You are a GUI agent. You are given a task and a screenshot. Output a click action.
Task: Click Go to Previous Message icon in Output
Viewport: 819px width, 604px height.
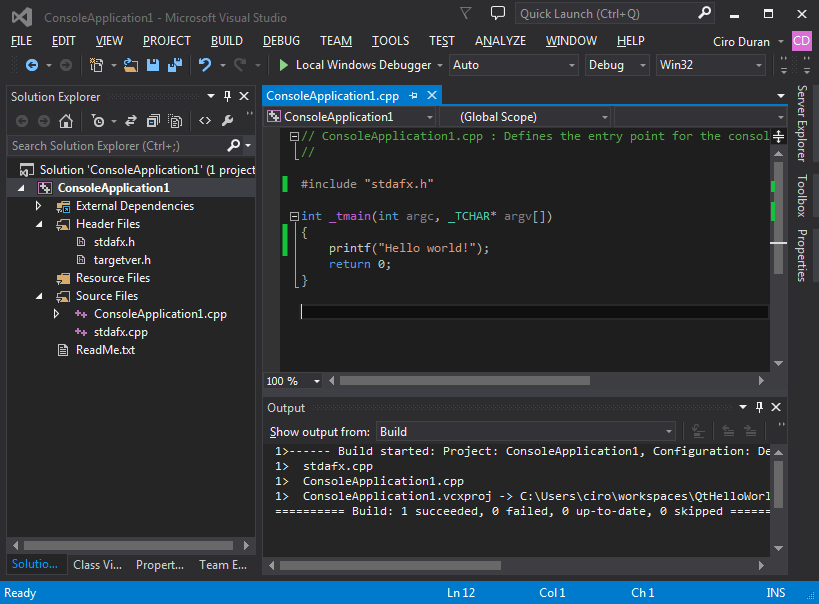click(728, 432)
